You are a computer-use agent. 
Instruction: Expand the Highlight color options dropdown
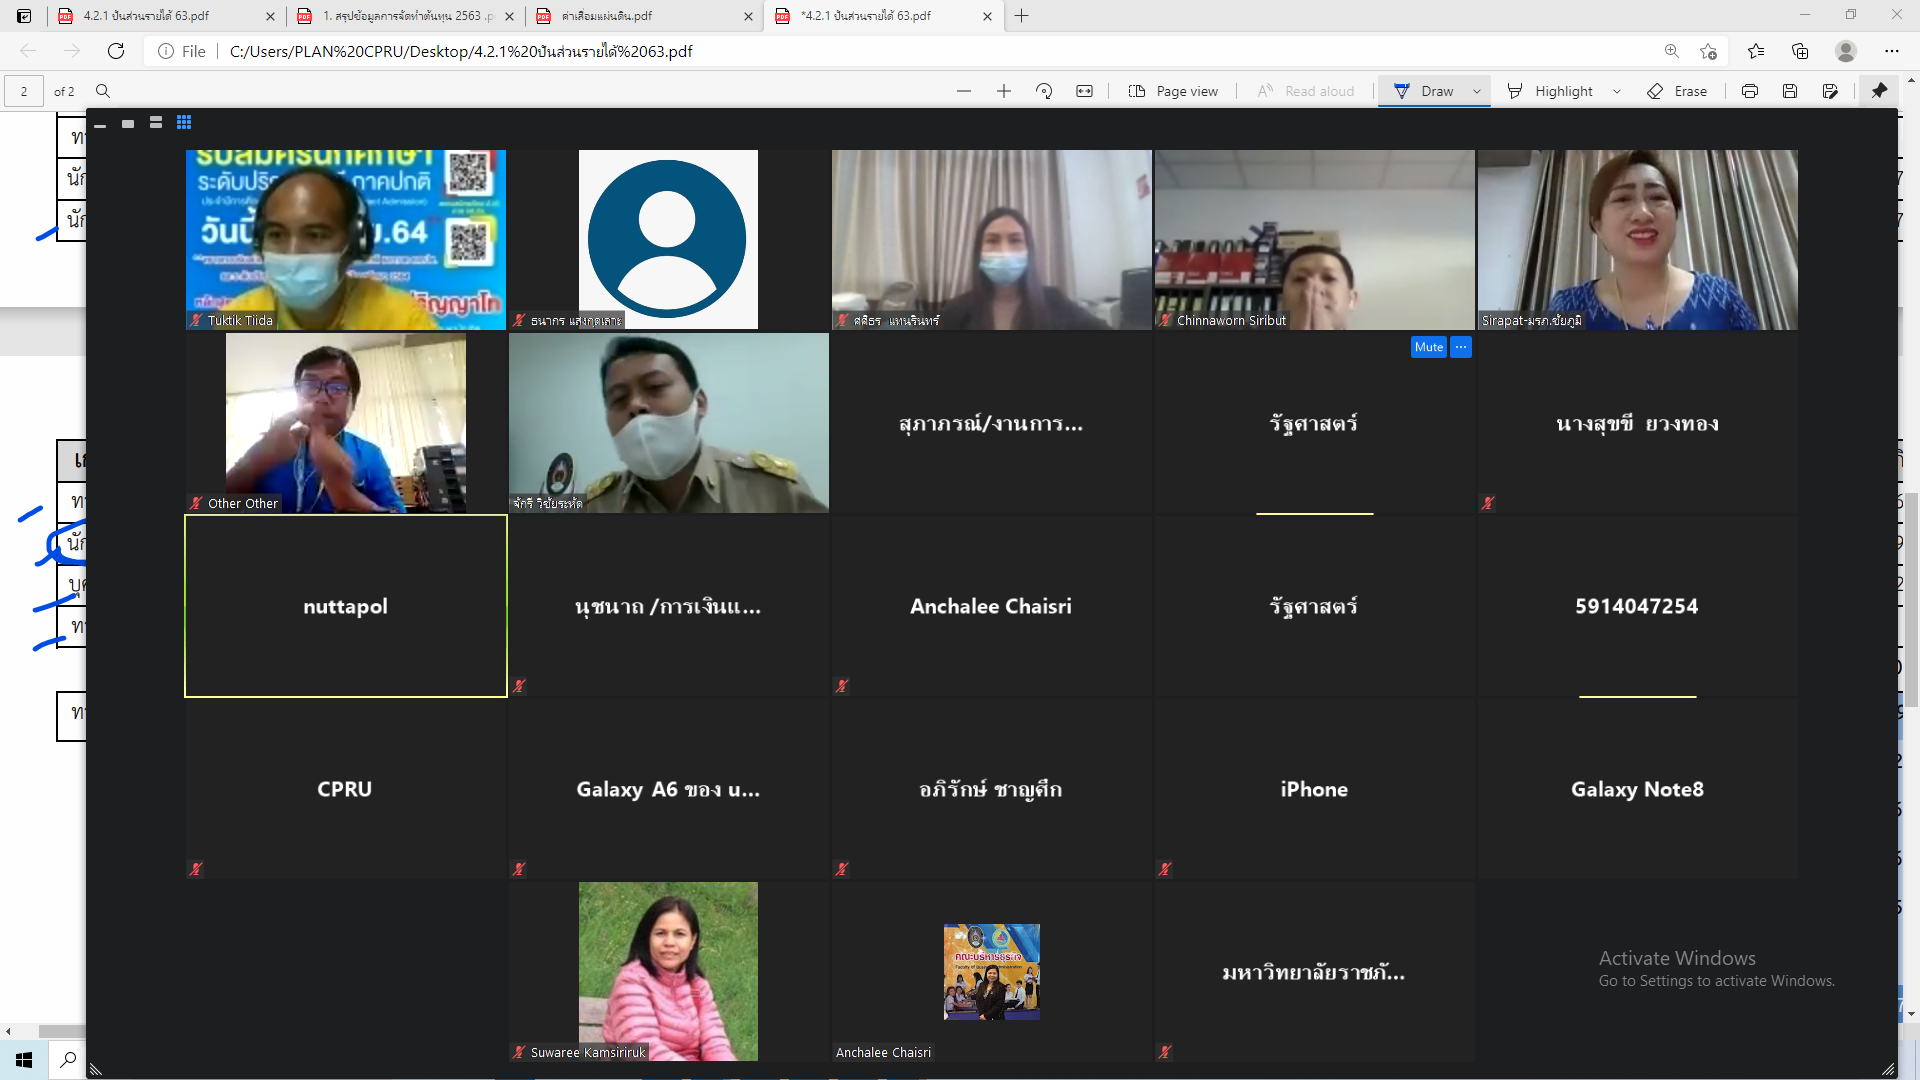tap(1617, 91)
